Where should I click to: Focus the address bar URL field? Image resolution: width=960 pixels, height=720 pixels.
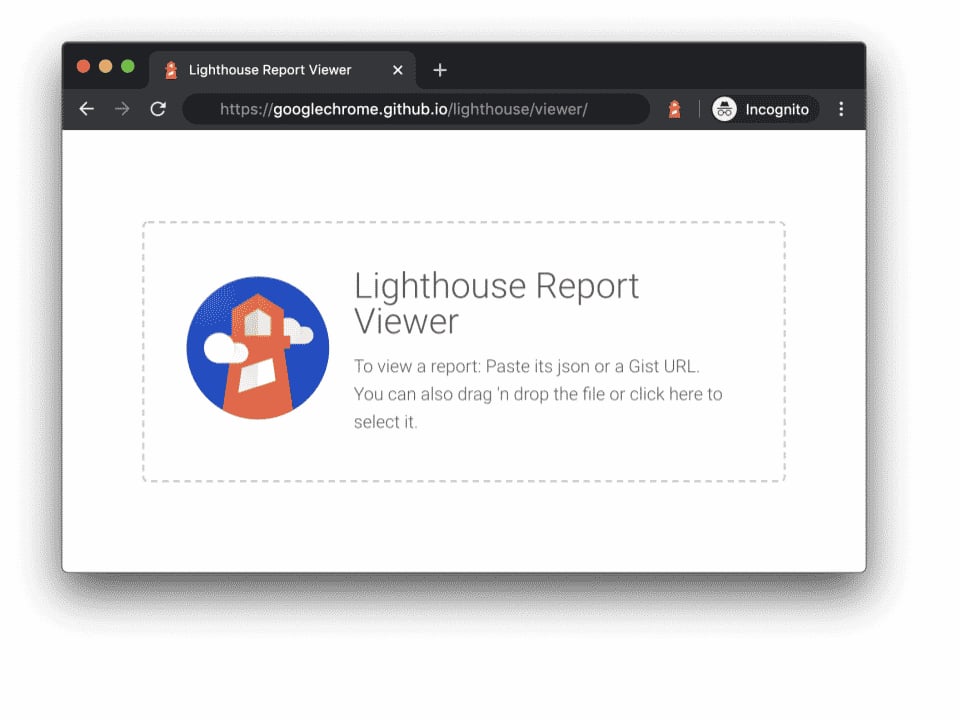click(x=416, y=109)
